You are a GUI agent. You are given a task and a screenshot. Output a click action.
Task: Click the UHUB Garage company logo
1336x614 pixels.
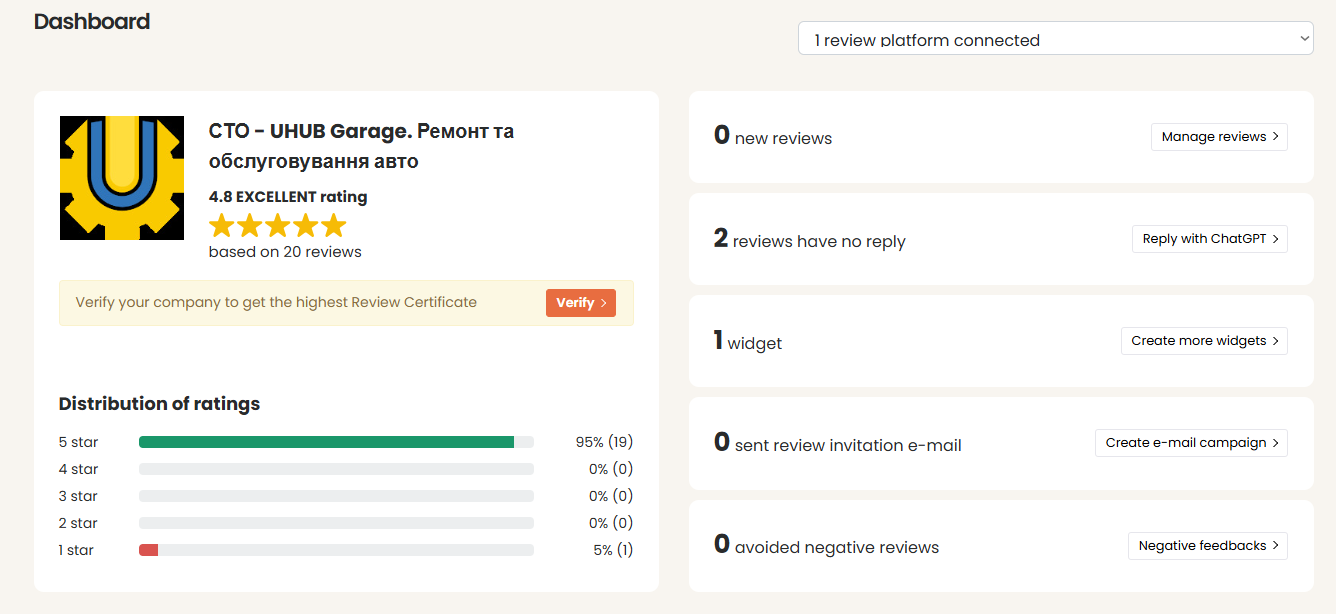122,178
